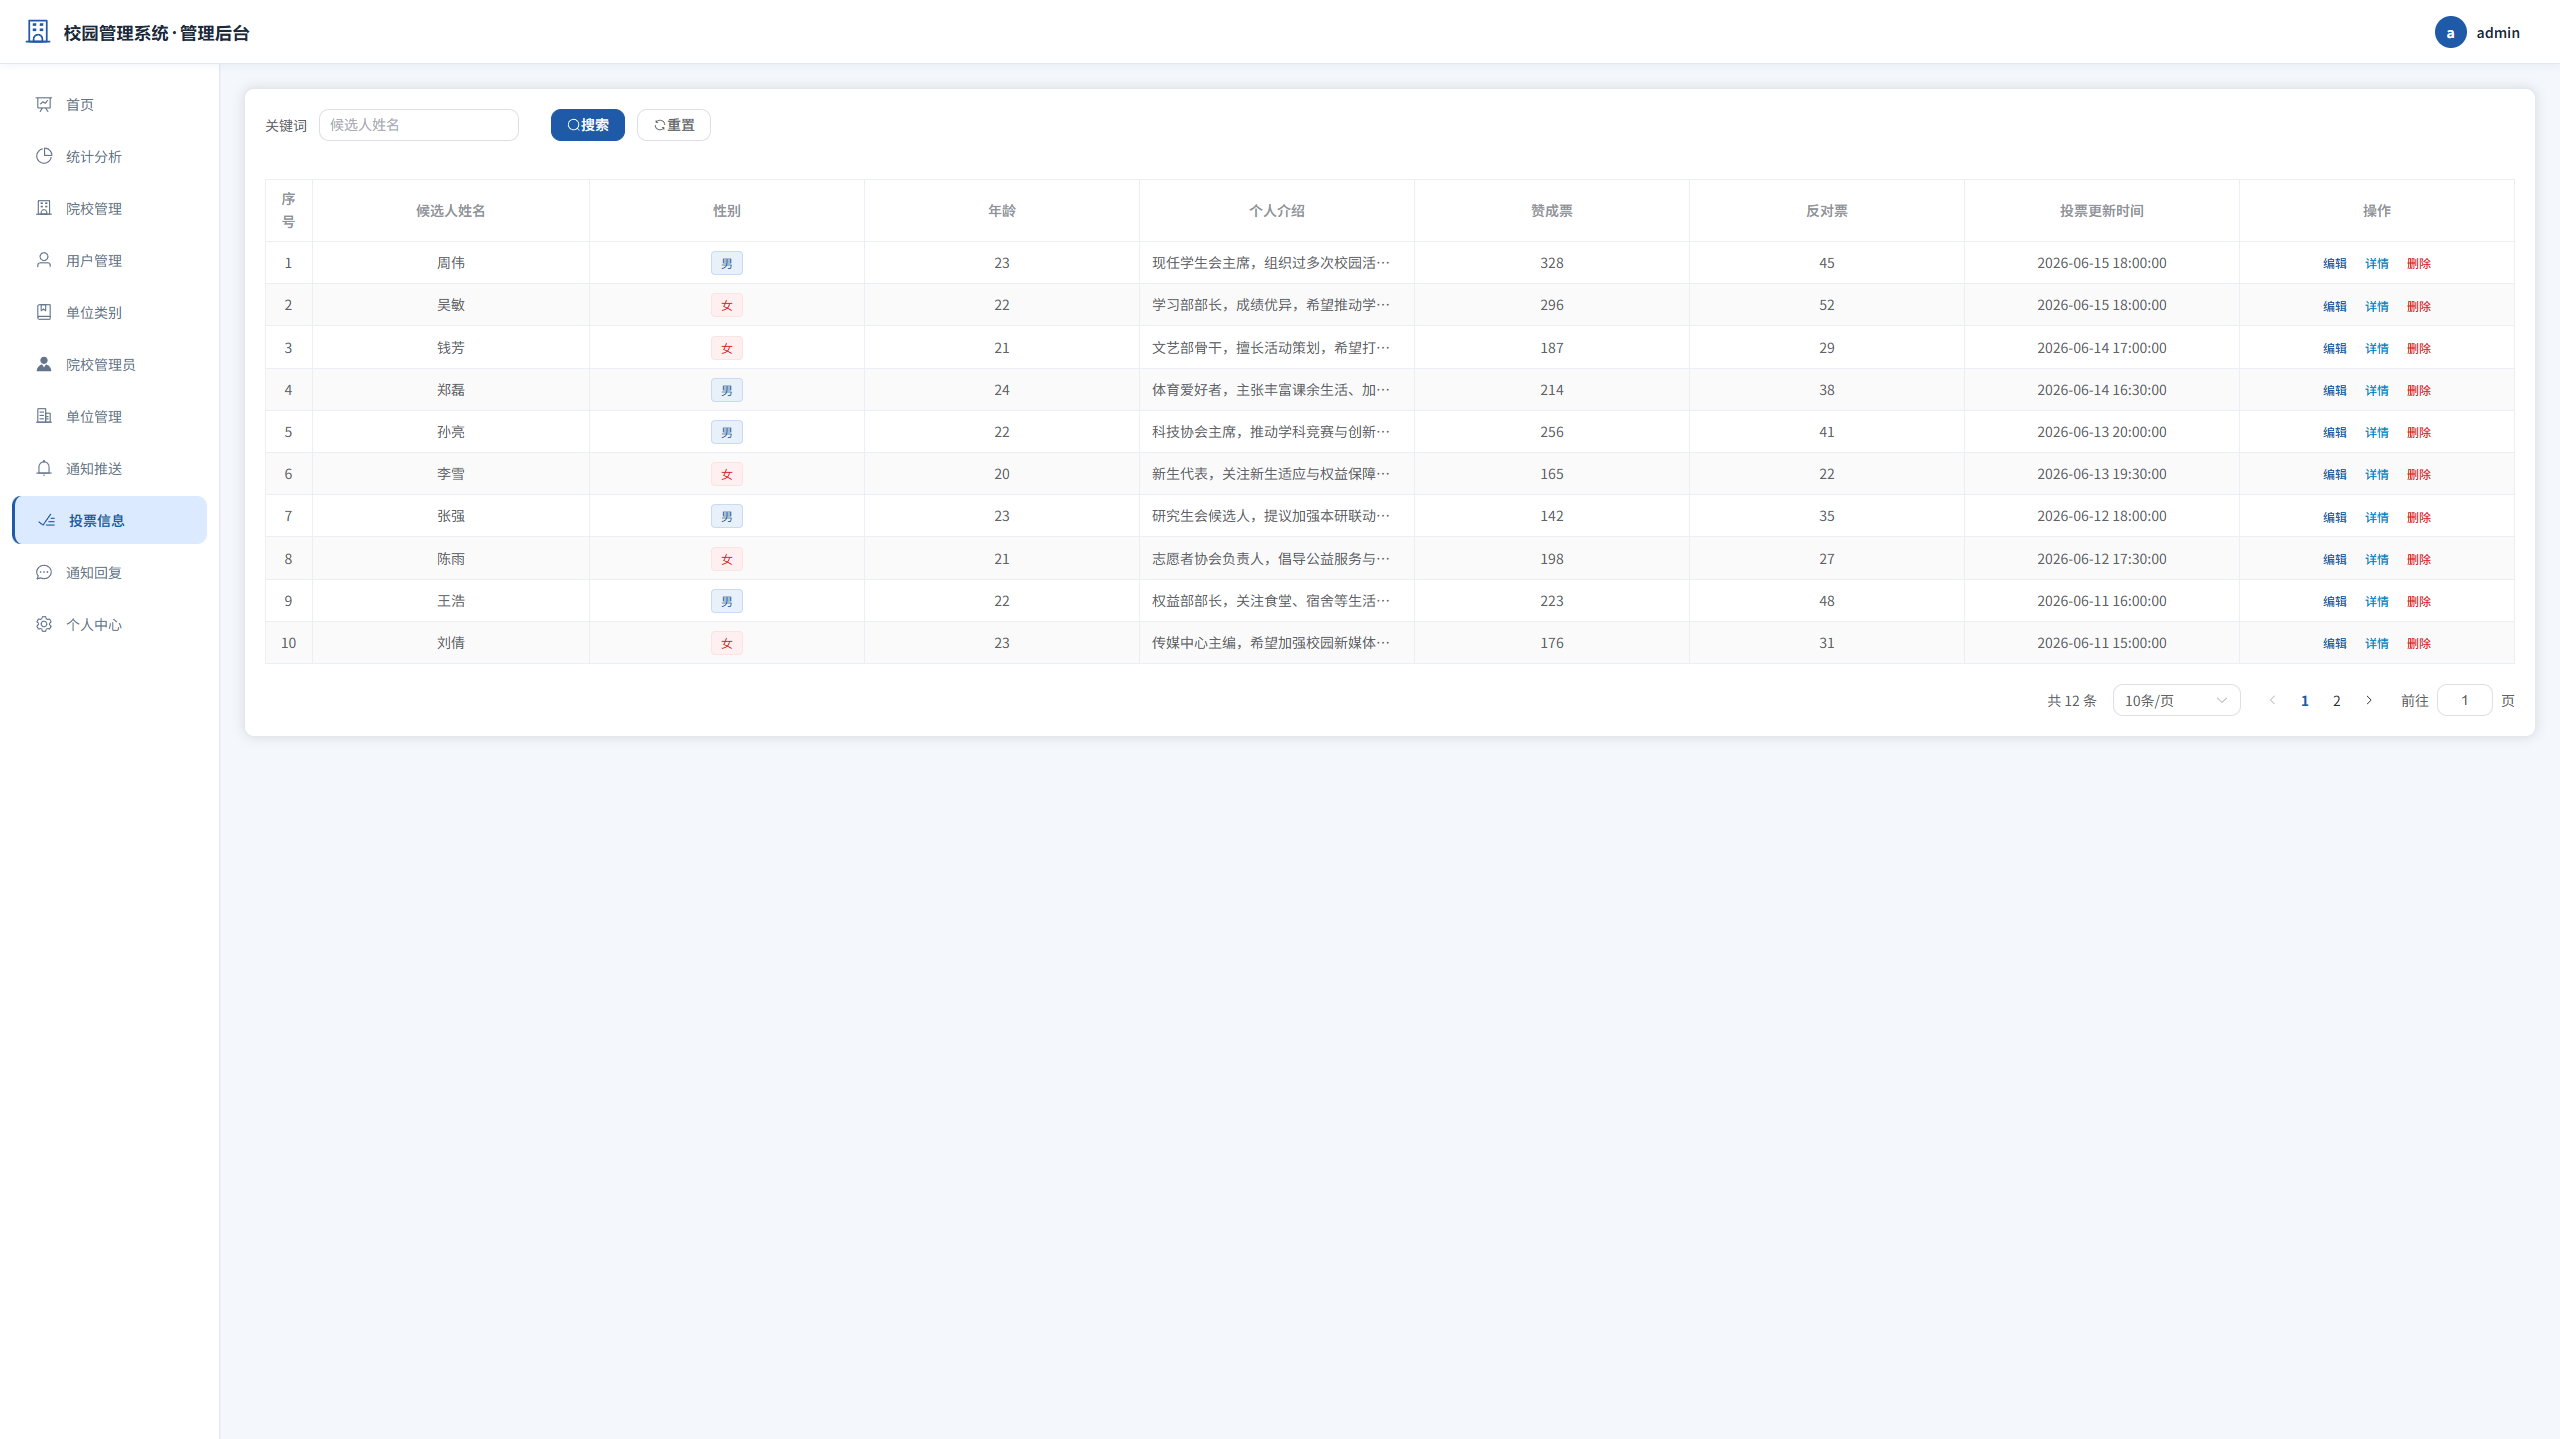Open 统计分析 menu item
Screen dimensions: 2560x1439
(110, 156)
